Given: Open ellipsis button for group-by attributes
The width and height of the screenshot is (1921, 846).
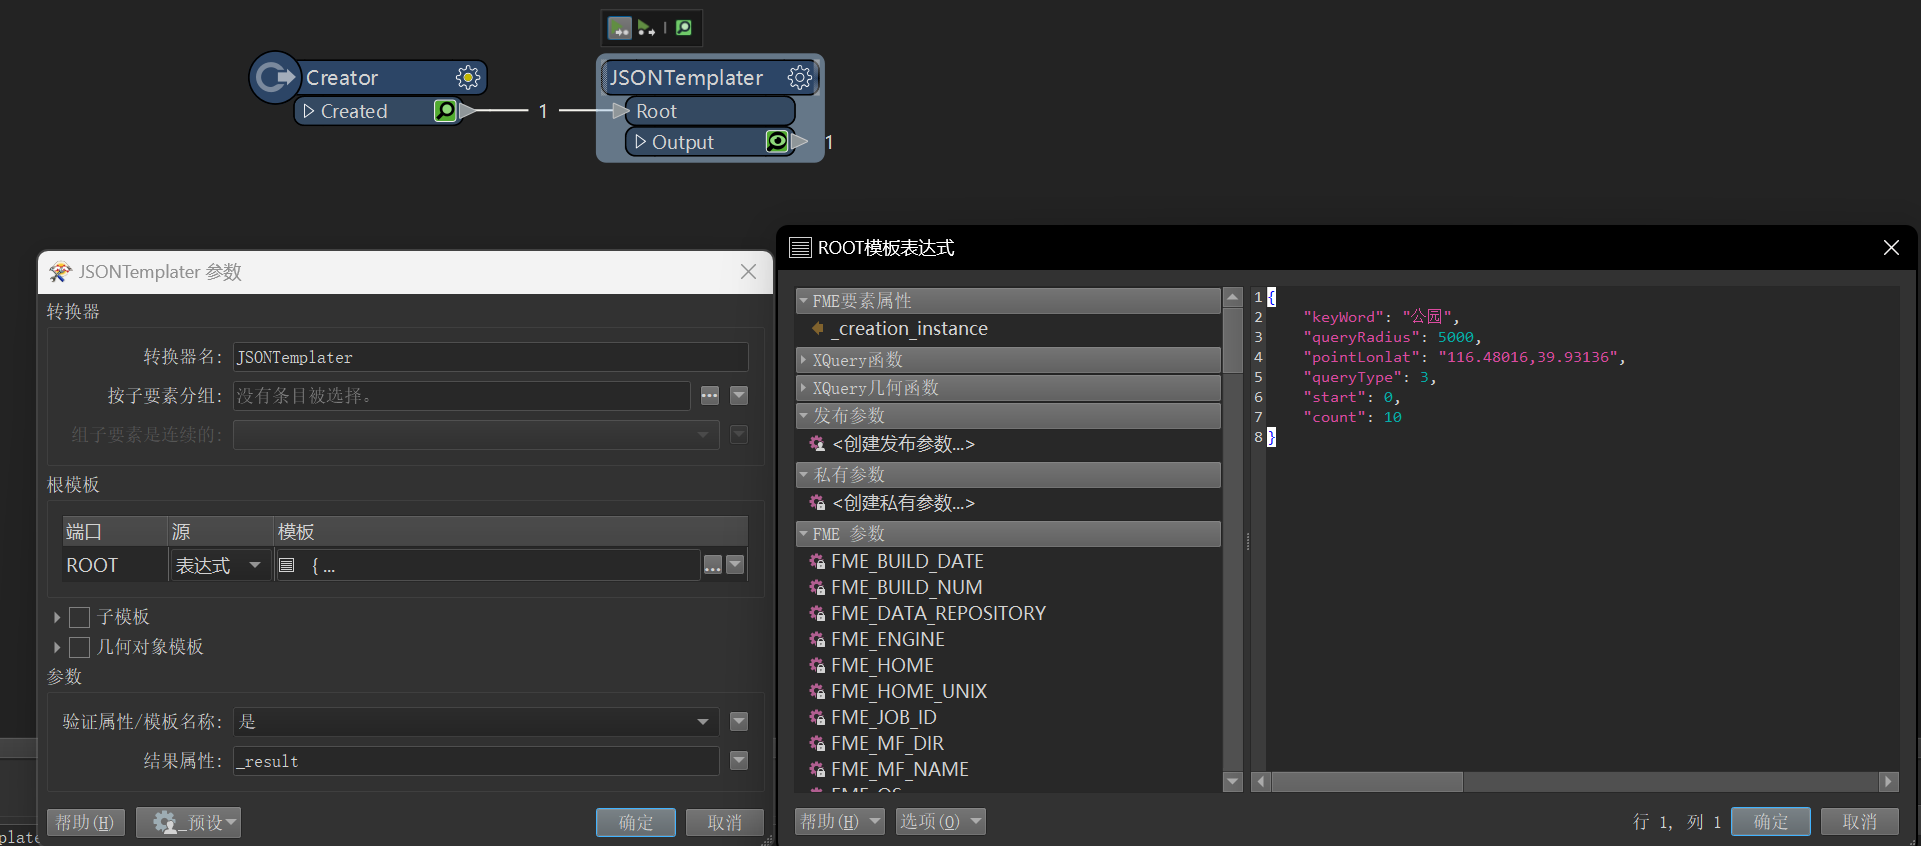Looking at the screenshot, I should point(710,395).
